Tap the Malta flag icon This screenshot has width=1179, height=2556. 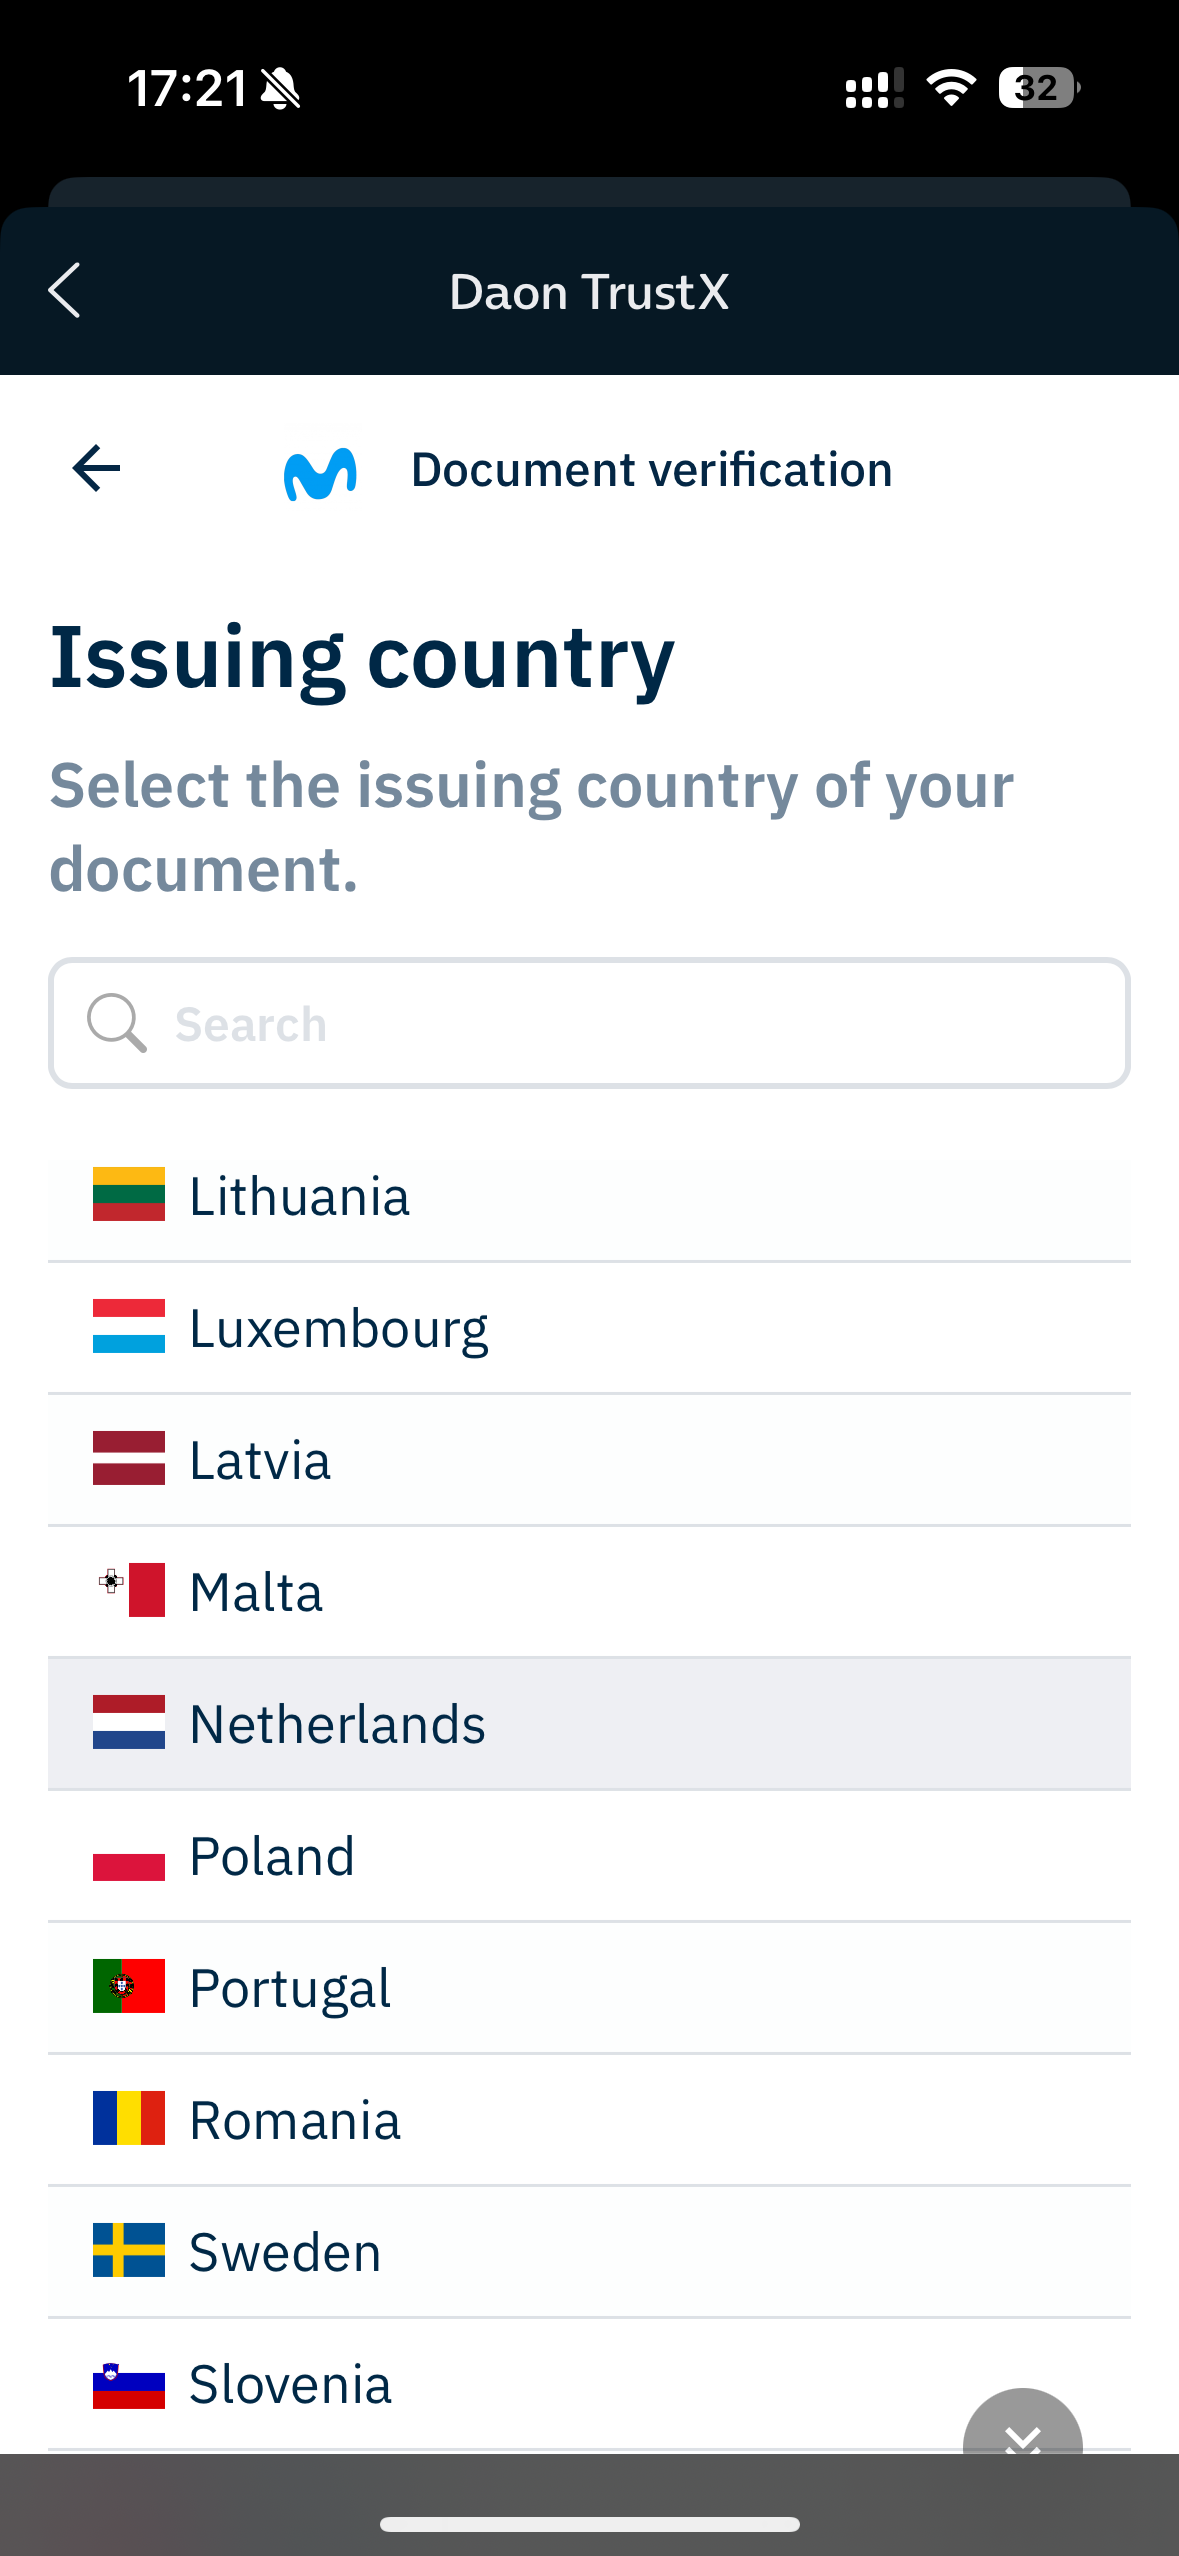129,1590
